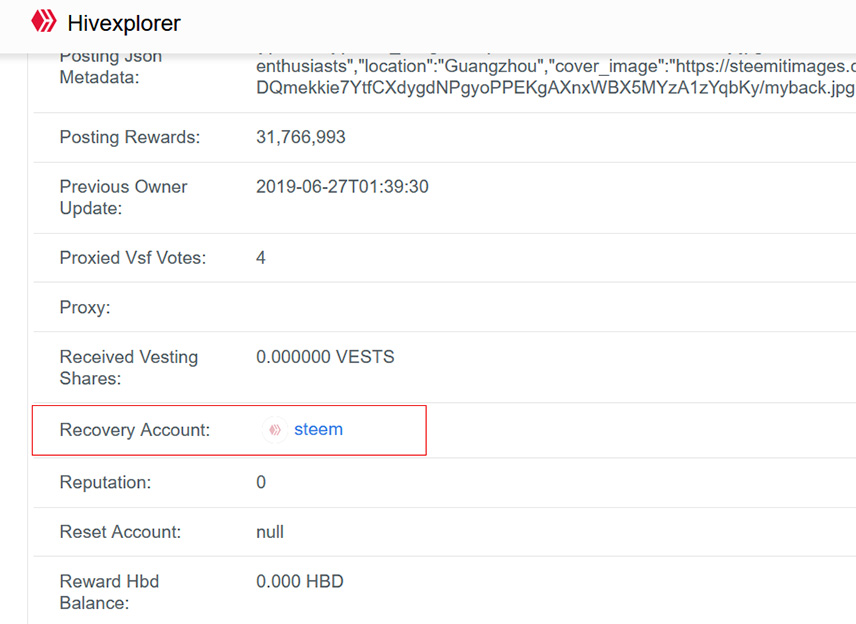Open the steem recovery account page
The height and width of the screenshot is (624, 856).
(318, 430)
